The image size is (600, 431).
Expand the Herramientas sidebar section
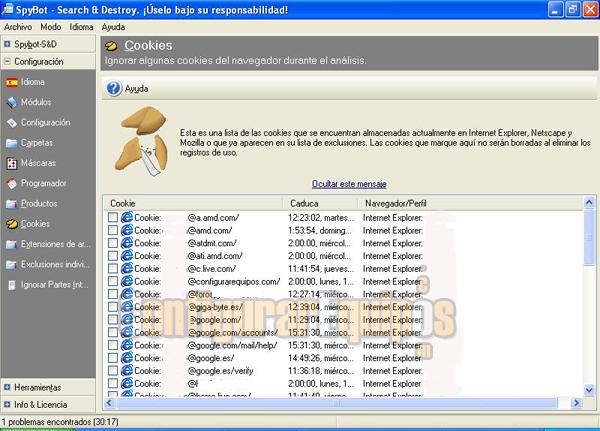(x=7, y=387)
